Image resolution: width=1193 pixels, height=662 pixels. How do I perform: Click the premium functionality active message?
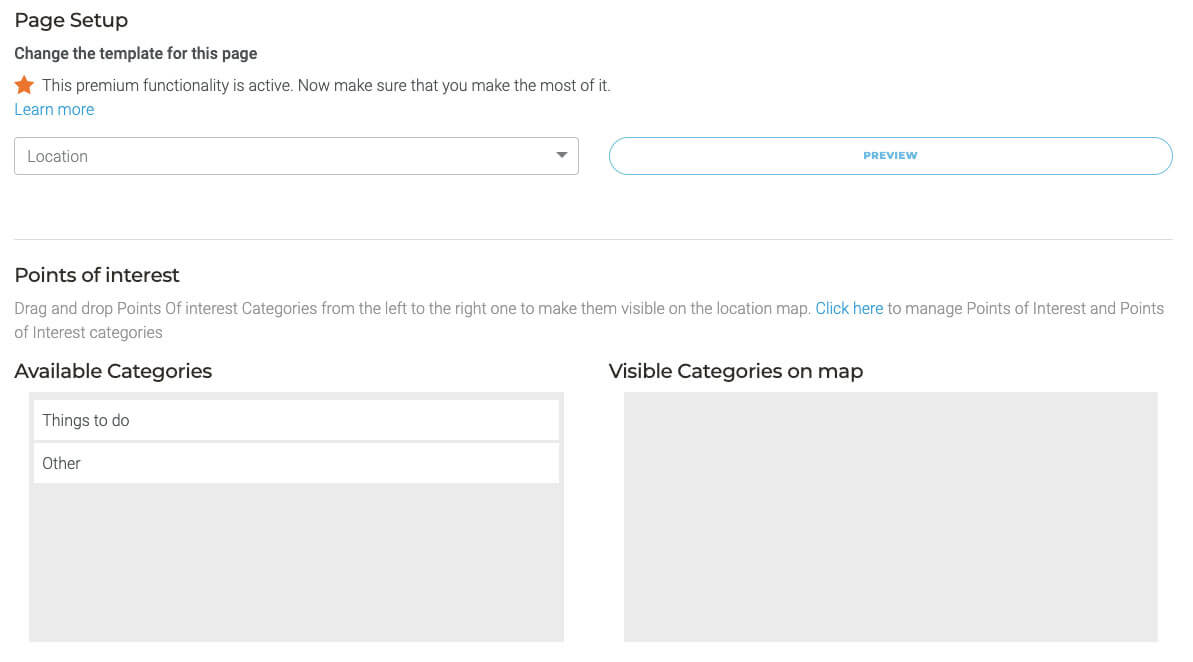[326, 86]
